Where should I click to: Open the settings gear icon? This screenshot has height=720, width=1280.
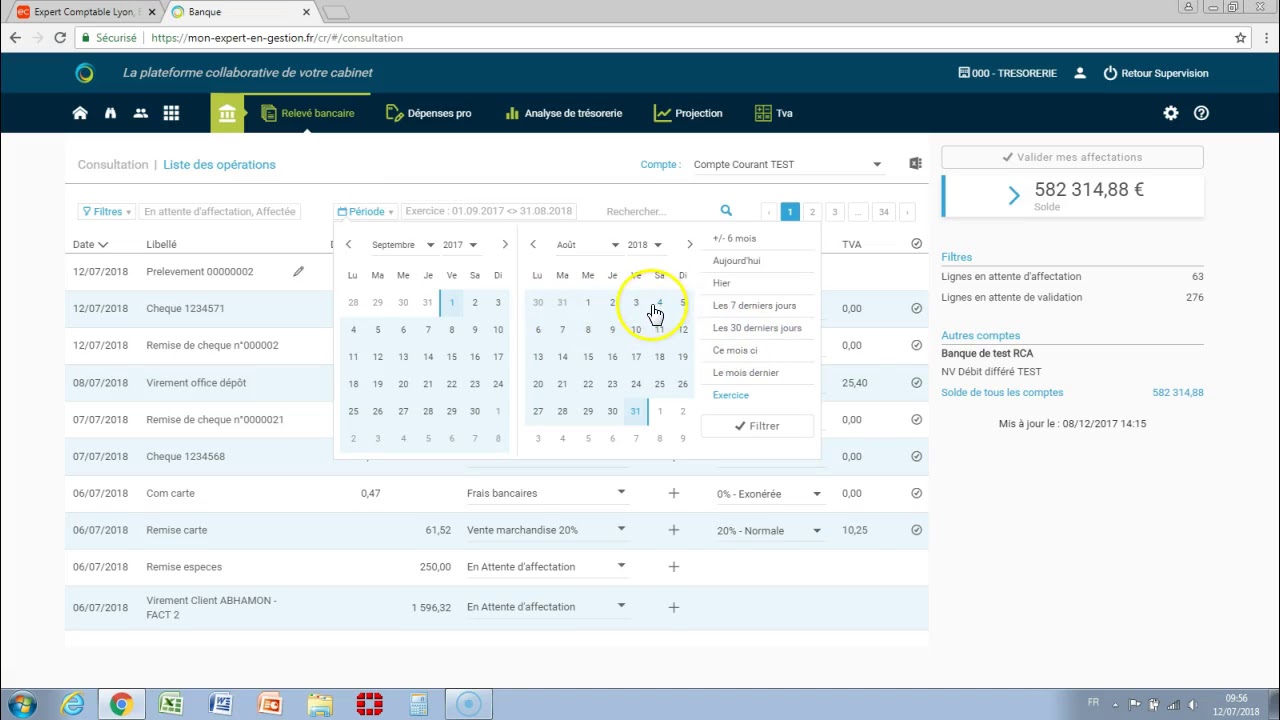click(x=1170, y=113)
